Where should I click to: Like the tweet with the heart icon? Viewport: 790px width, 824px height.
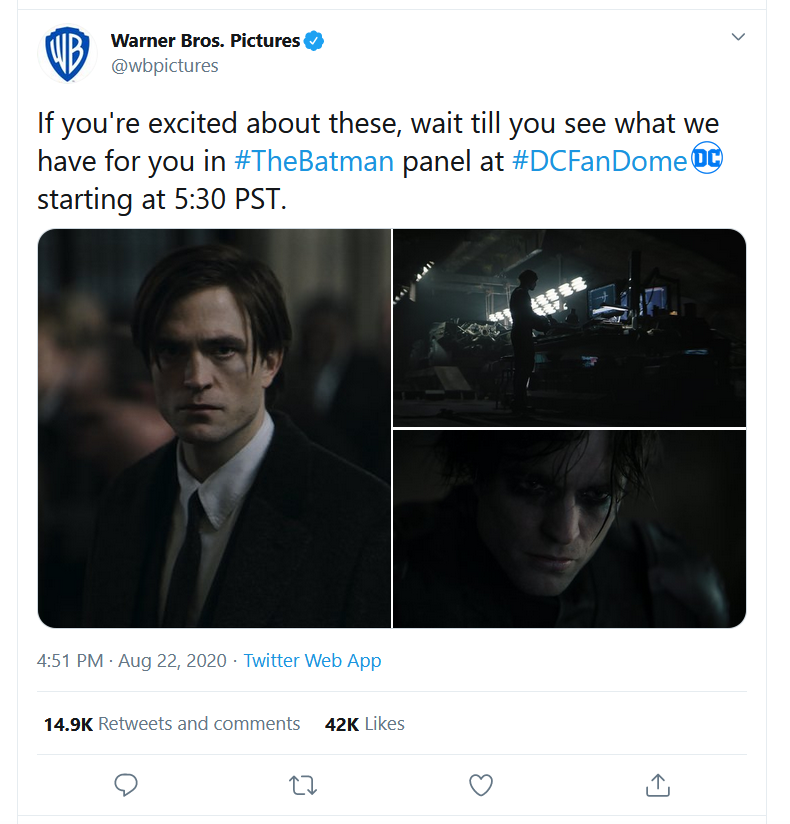pos(480,785)
